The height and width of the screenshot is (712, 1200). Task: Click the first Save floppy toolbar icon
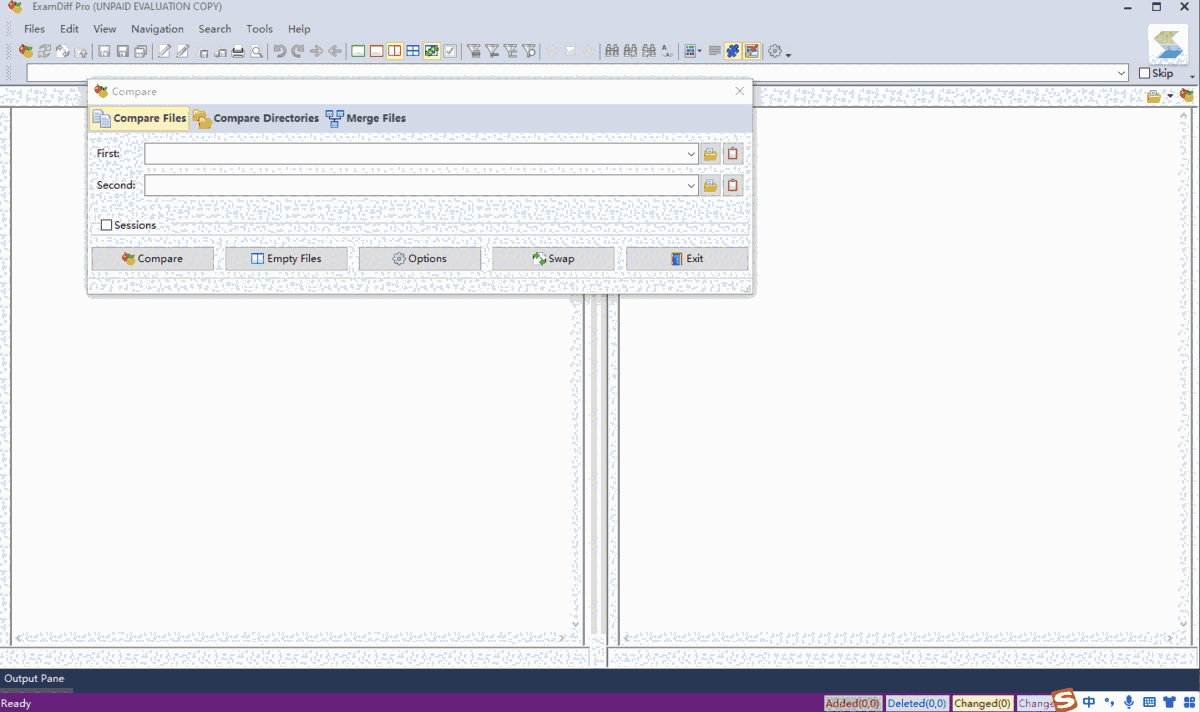pyautogui.click(x=104, y=51)
